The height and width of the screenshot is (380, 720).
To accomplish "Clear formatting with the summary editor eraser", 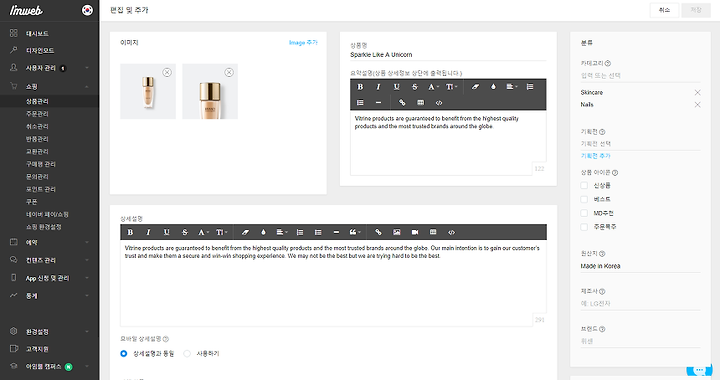I will (x=475, y=87).
